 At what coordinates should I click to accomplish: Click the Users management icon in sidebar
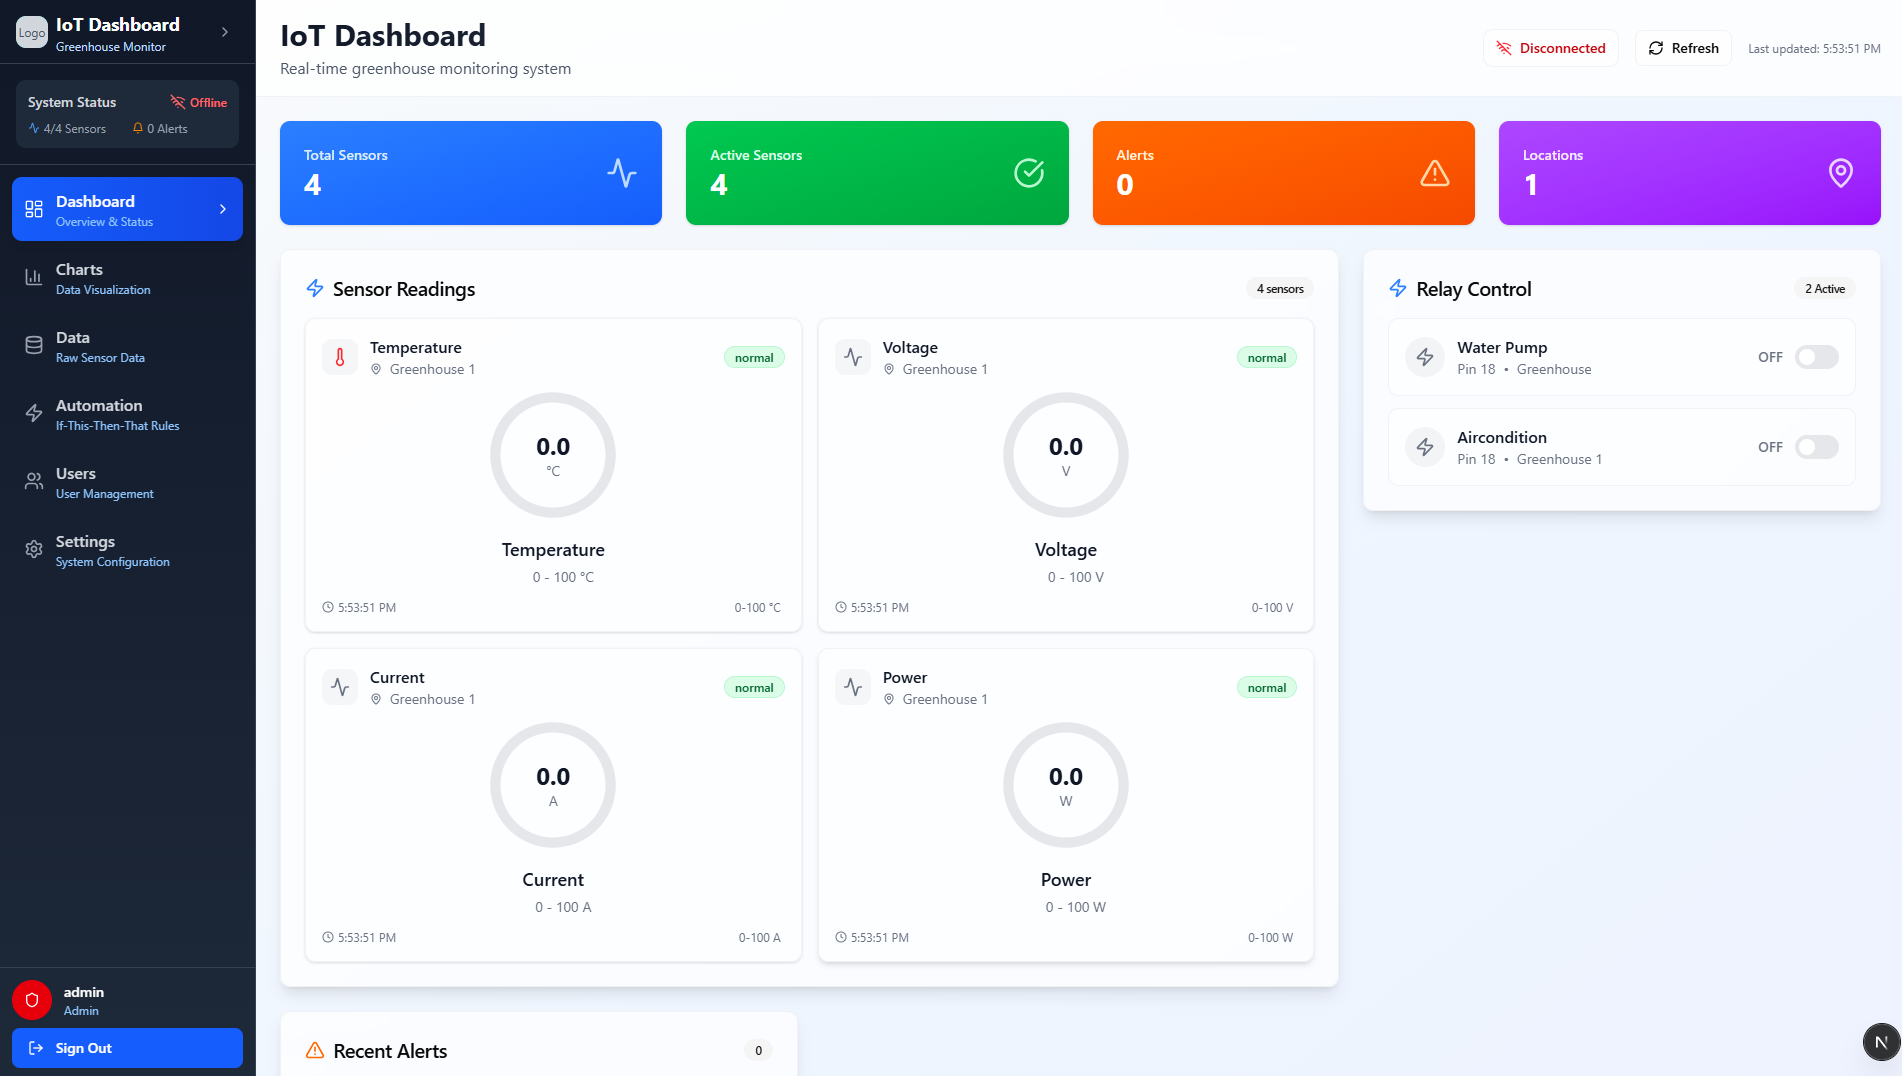pos(33,481)
